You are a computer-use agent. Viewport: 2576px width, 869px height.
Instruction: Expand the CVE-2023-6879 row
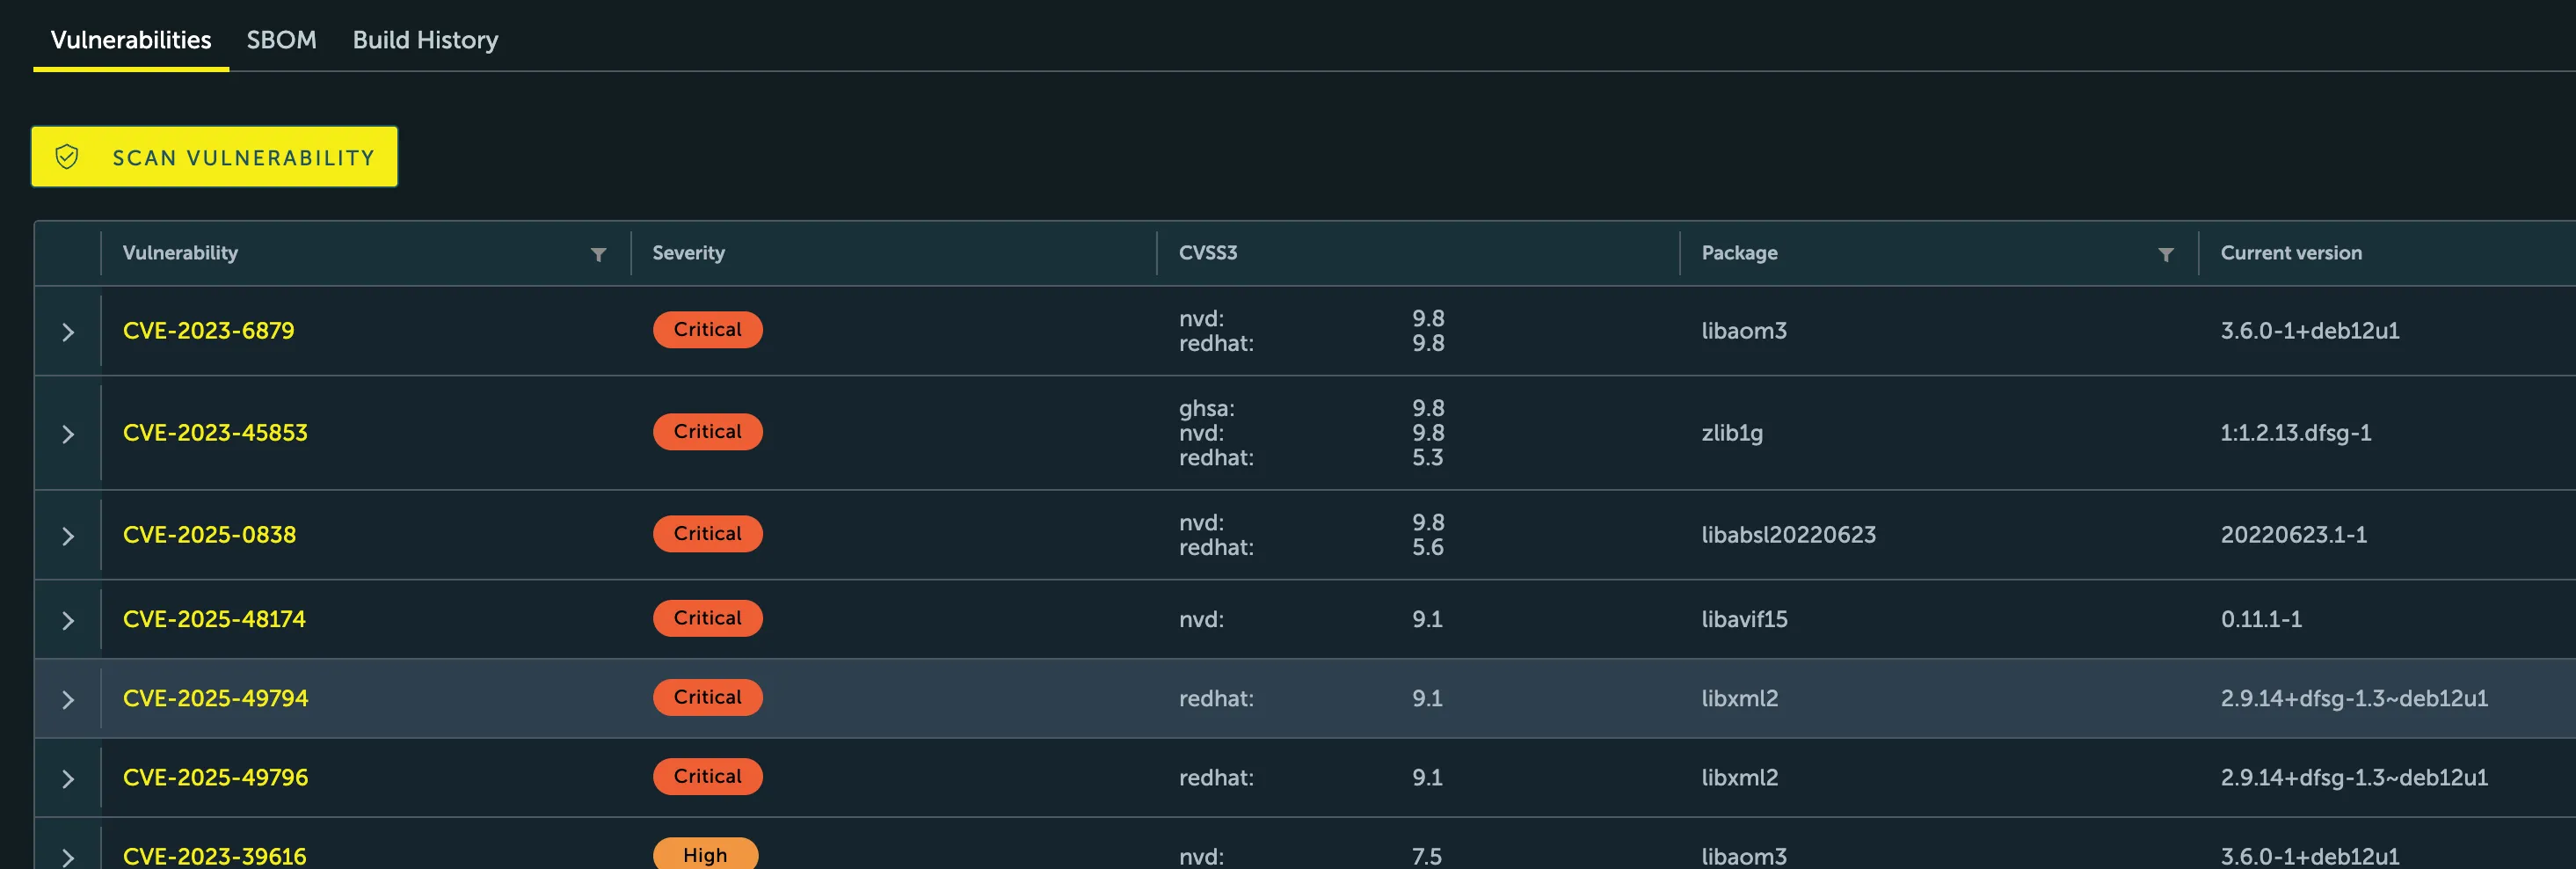68,332
